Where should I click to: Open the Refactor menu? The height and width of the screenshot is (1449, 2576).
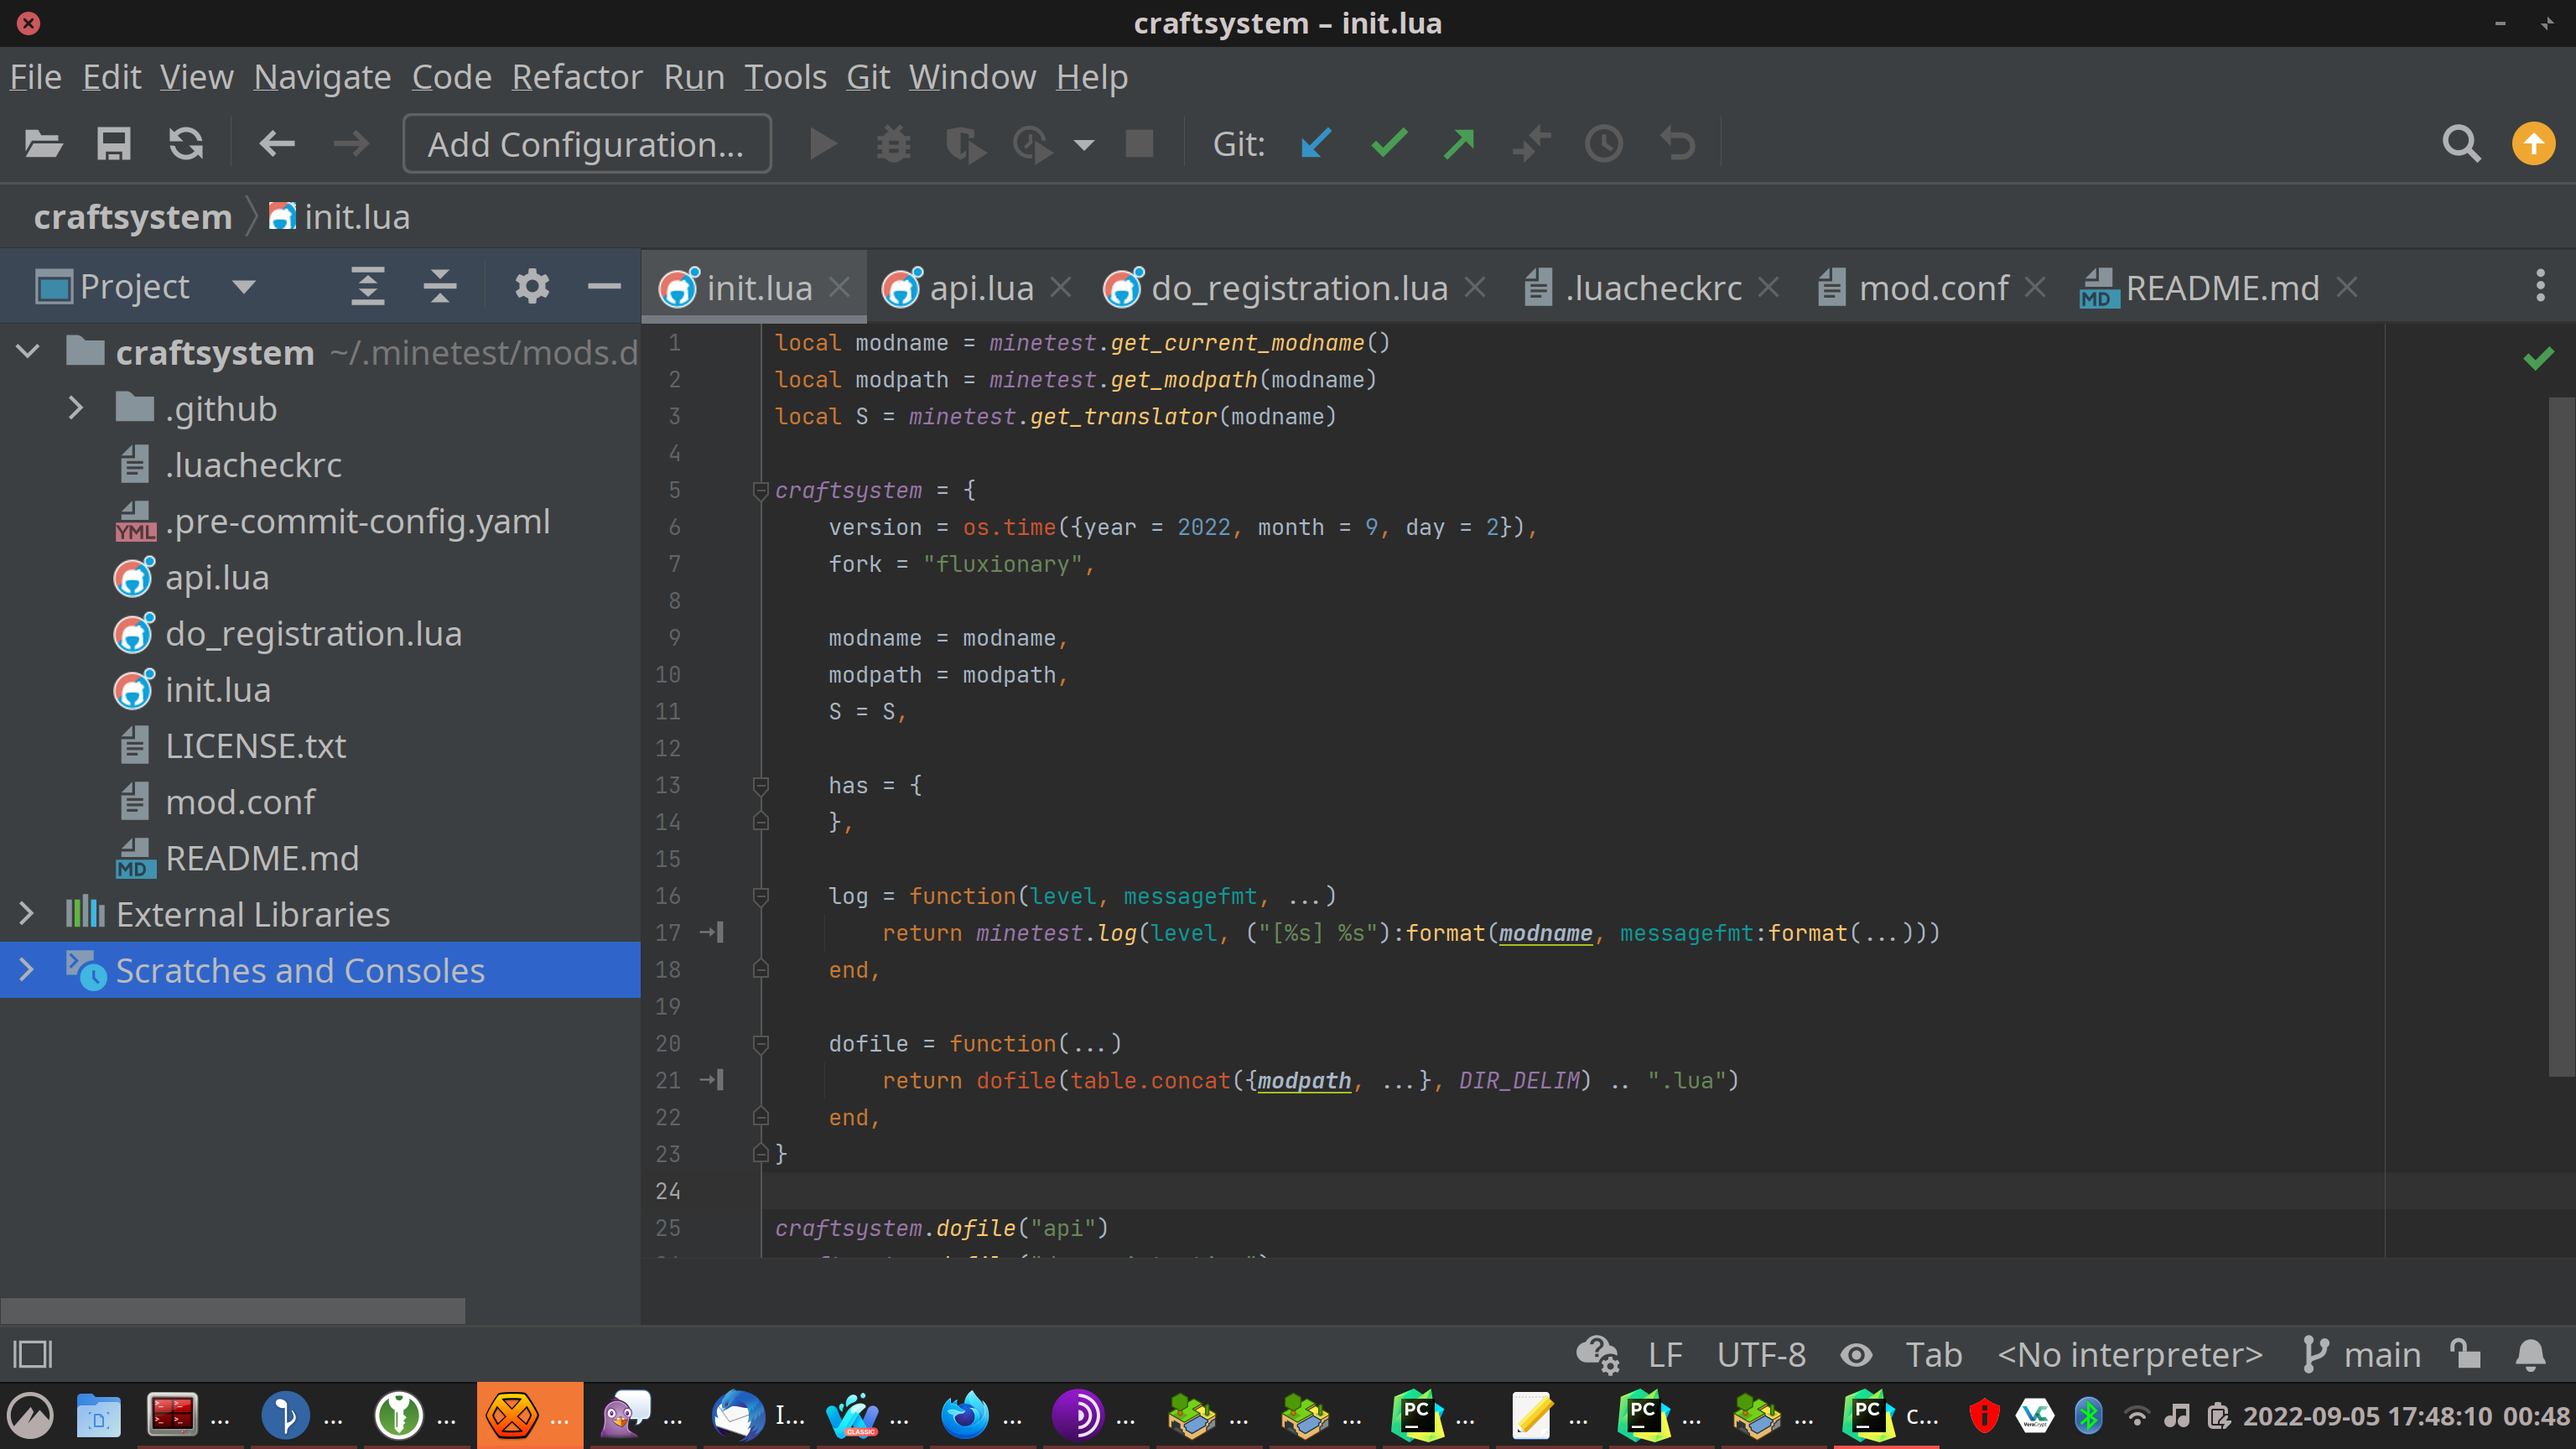pyautogui.click(x=577, y=77)
